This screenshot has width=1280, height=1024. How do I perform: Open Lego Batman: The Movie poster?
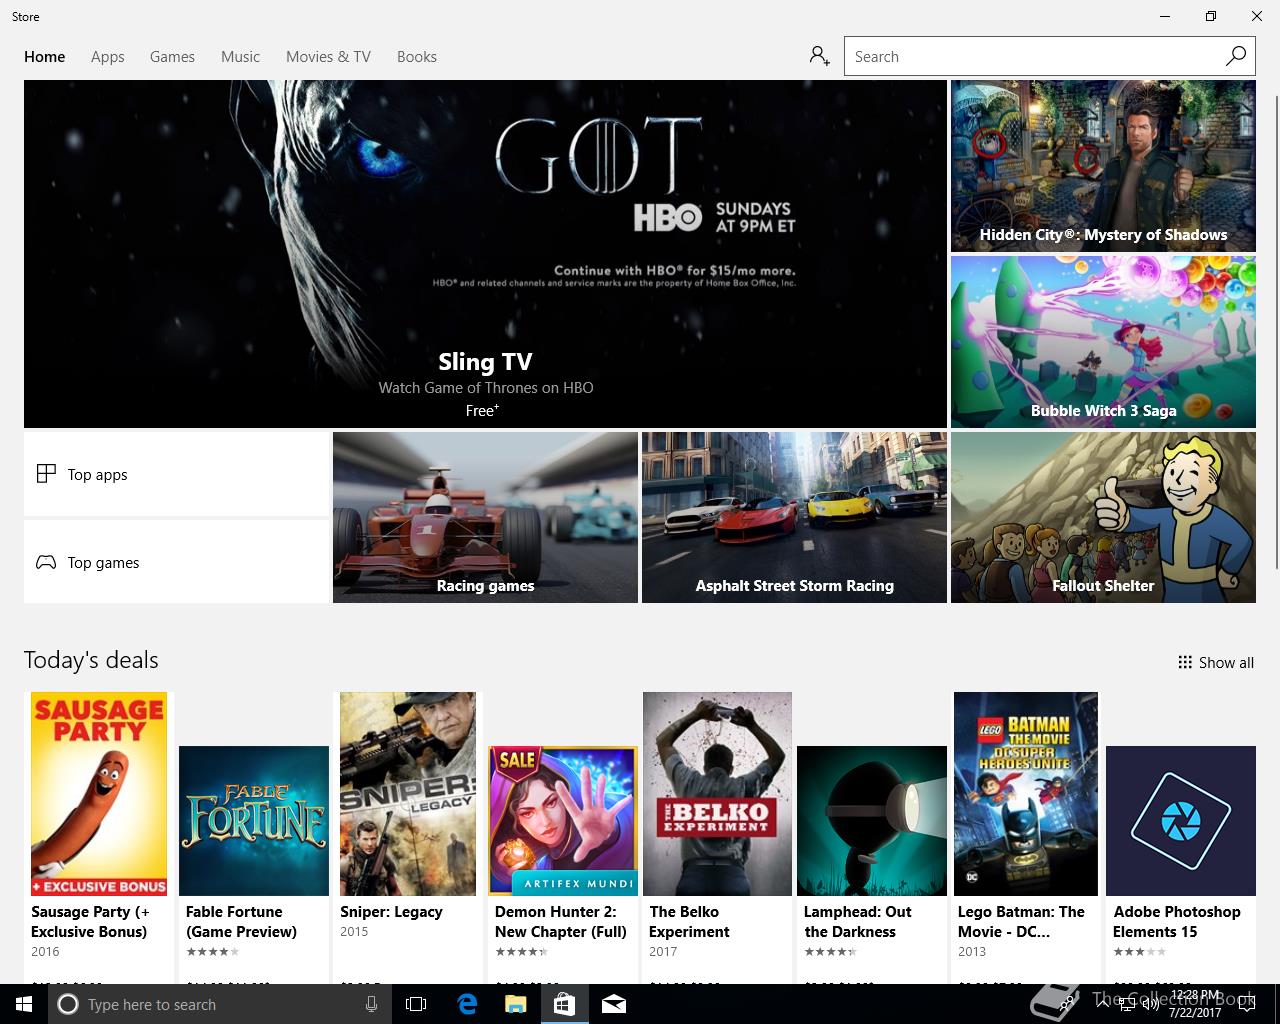point(1026,794)
